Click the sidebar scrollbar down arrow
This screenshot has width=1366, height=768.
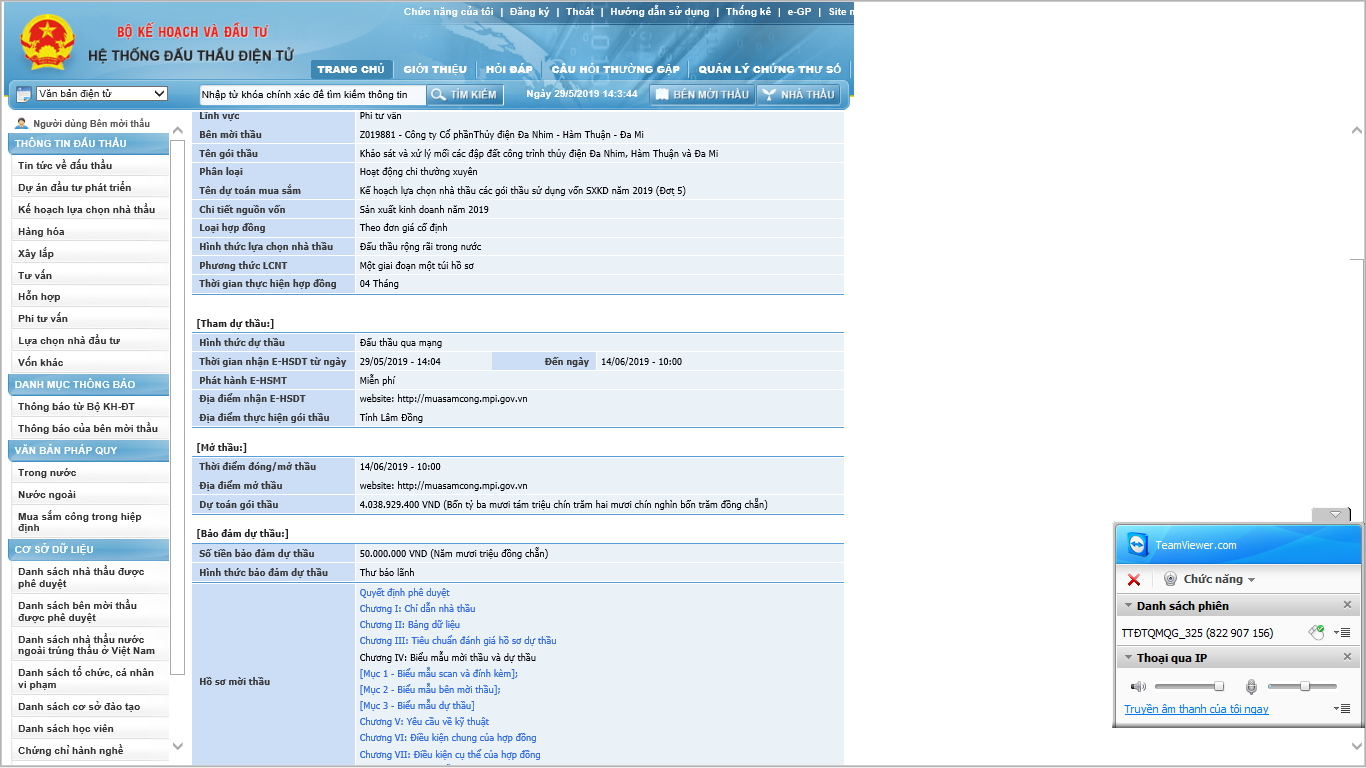178,746
